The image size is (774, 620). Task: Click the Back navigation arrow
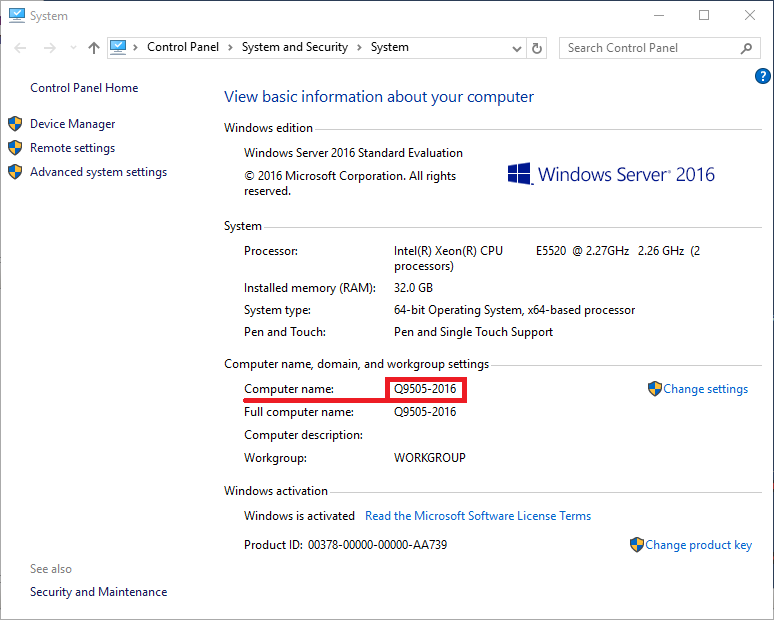pyautogui.click(x=20, y=48)
